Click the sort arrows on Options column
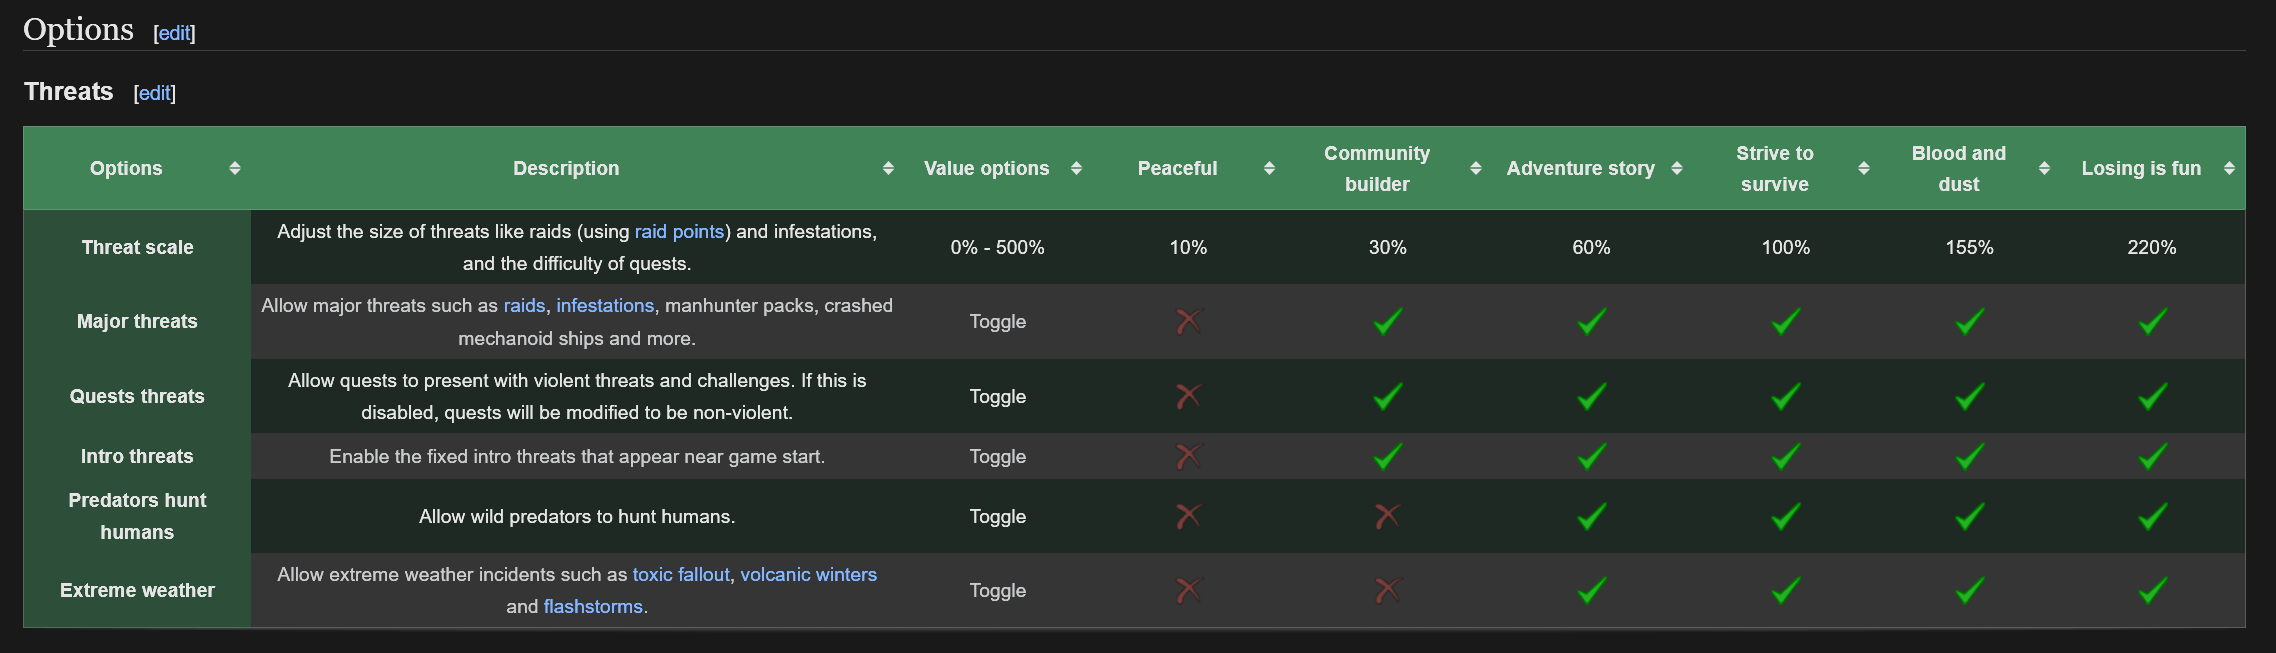 235,168
